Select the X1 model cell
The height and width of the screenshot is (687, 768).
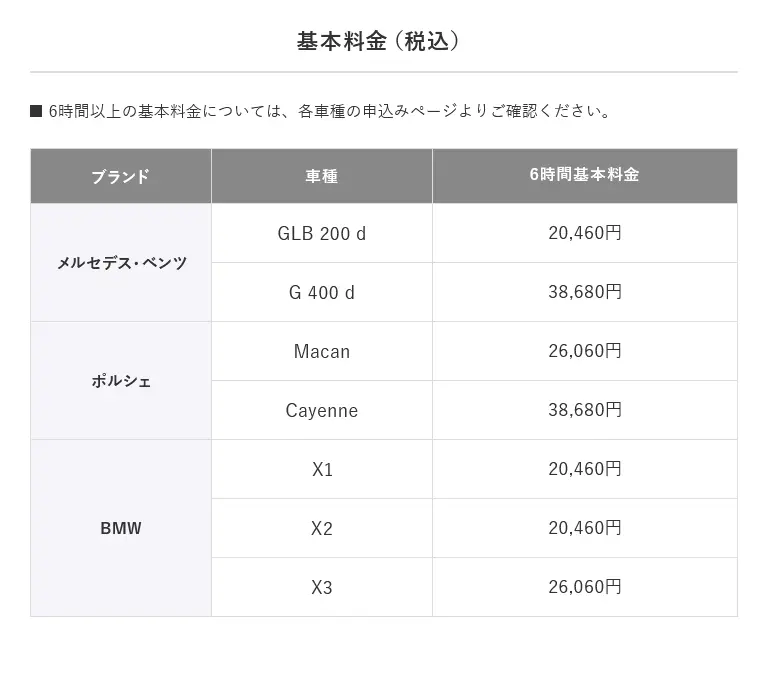[322, 469]
